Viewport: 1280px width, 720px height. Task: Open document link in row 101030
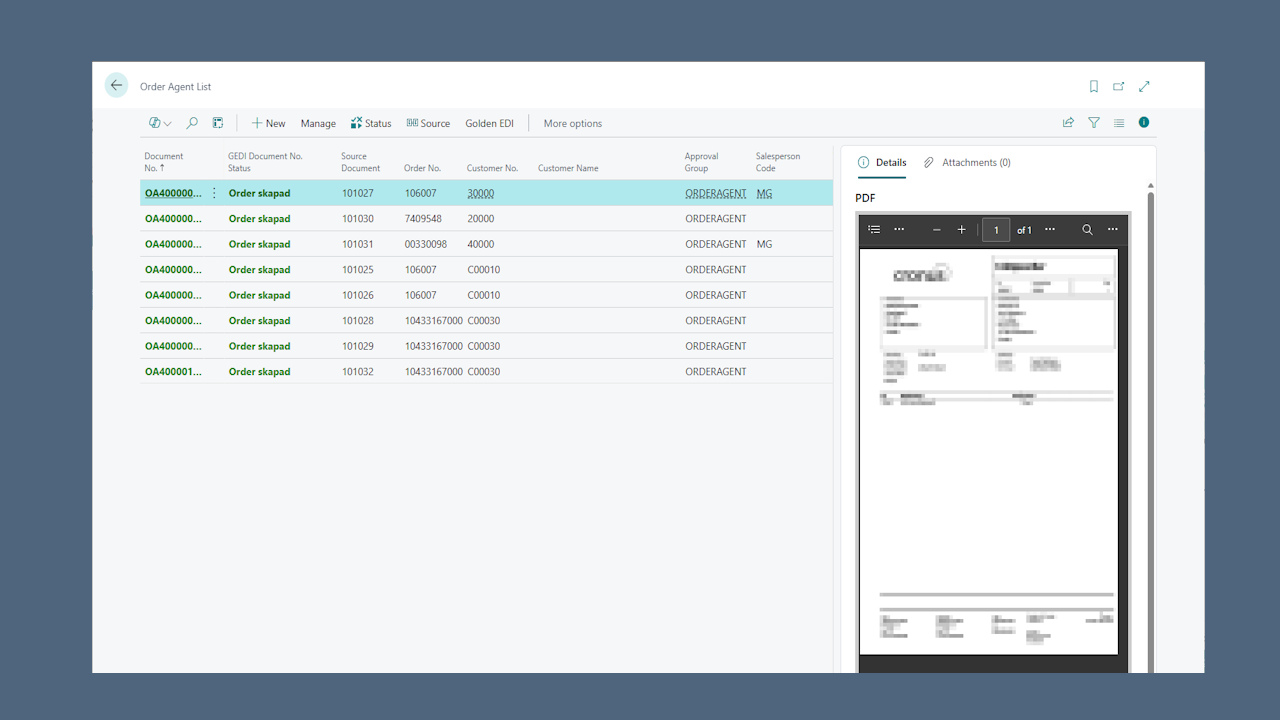coord(173,219)
